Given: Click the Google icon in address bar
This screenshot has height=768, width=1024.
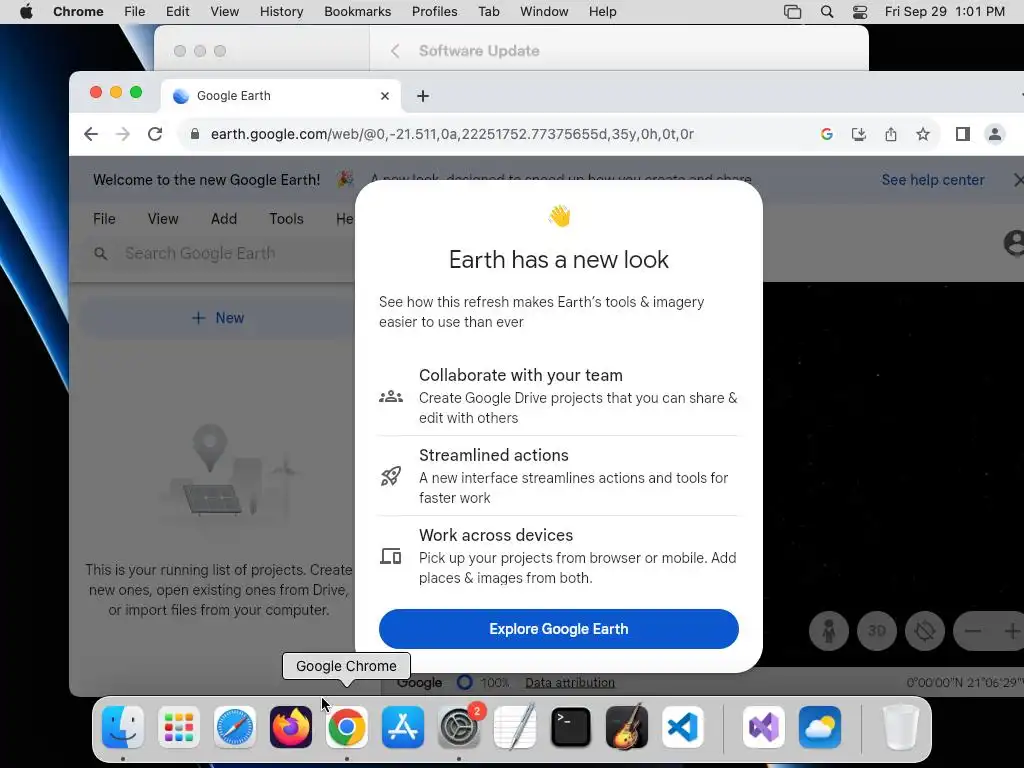Looking at the screenshot, I should tap(827, 134).
